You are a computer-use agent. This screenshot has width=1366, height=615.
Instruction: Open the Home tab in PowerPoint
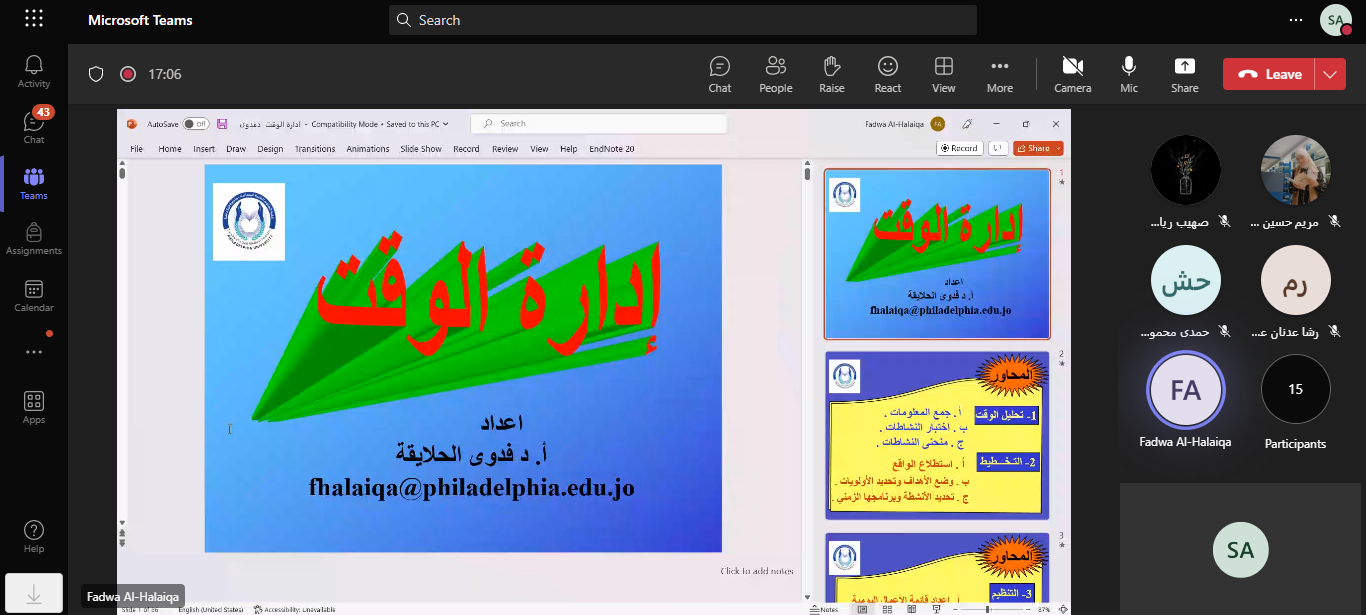[170, 149]
